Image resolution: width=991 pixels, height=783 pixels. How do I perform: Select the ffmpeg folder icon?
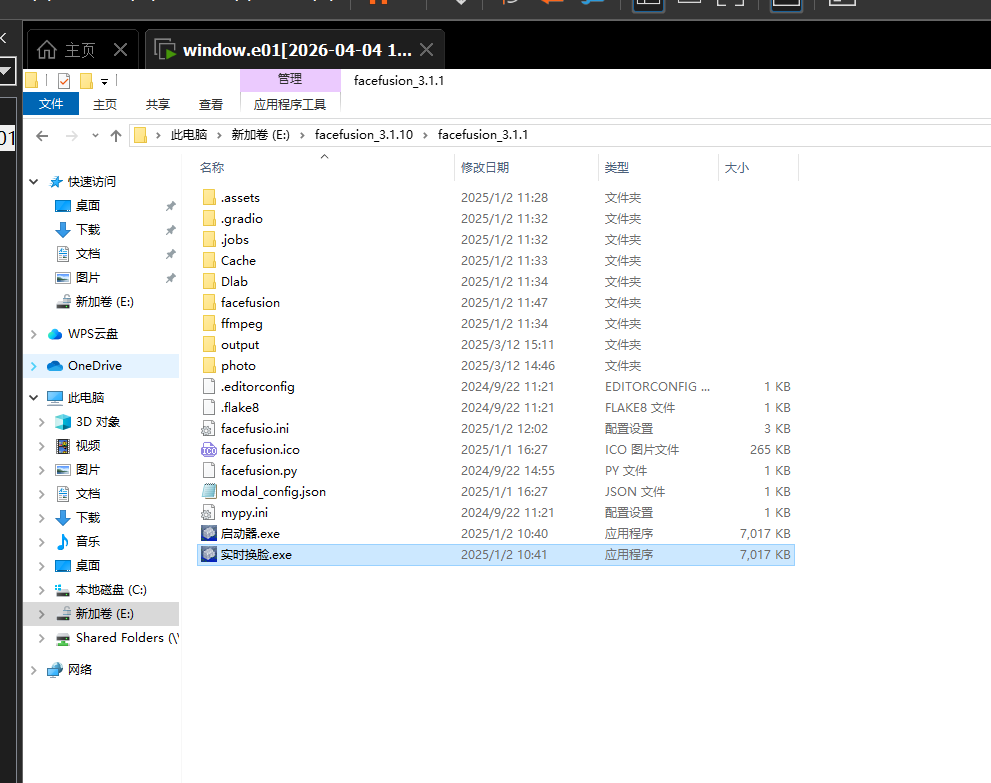(209, 324)
